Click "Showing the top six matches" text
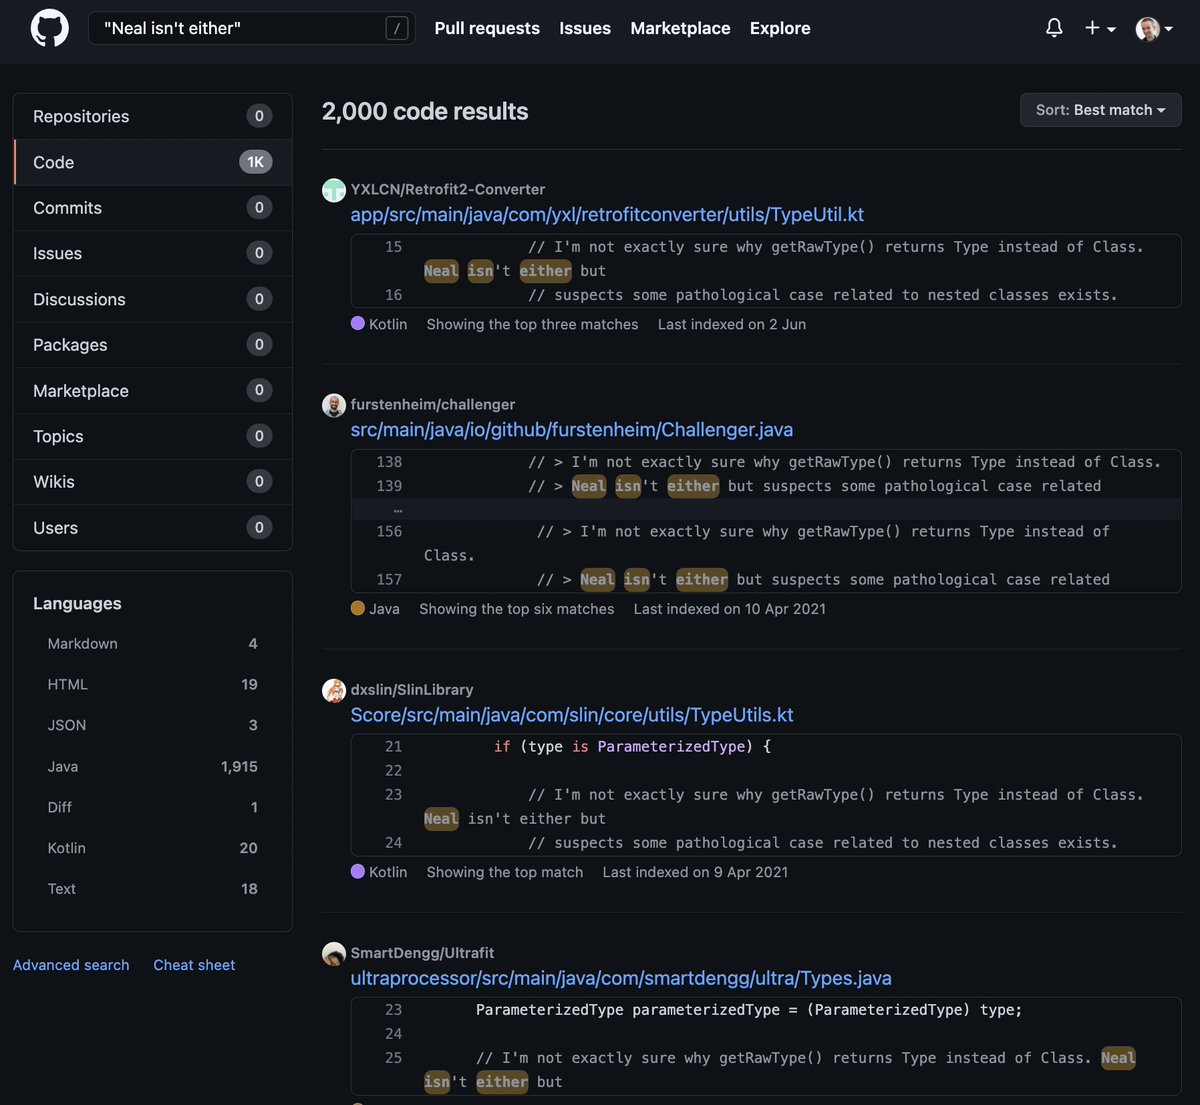This screenshot has width=1200, height=1105. click(517, 609)
